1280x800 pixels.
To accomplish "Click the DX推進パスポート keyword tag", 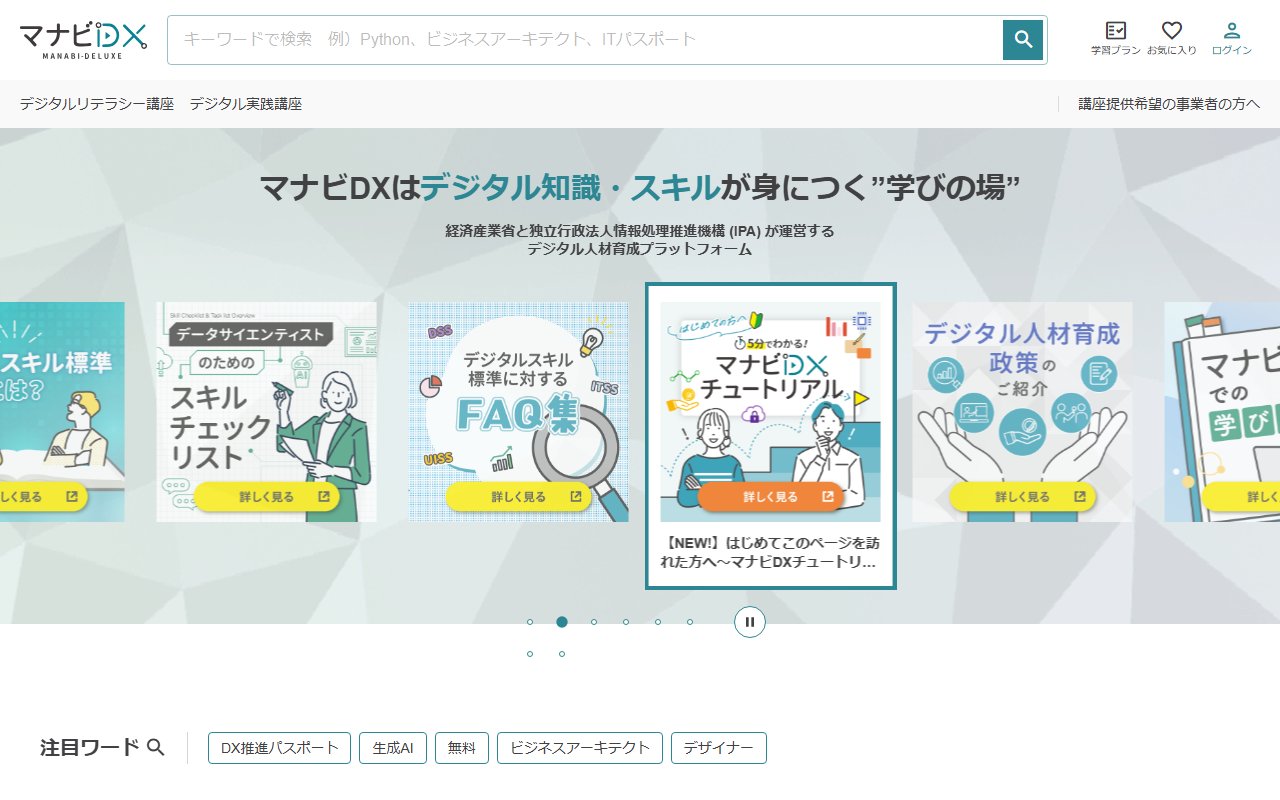I will (279, 748).
